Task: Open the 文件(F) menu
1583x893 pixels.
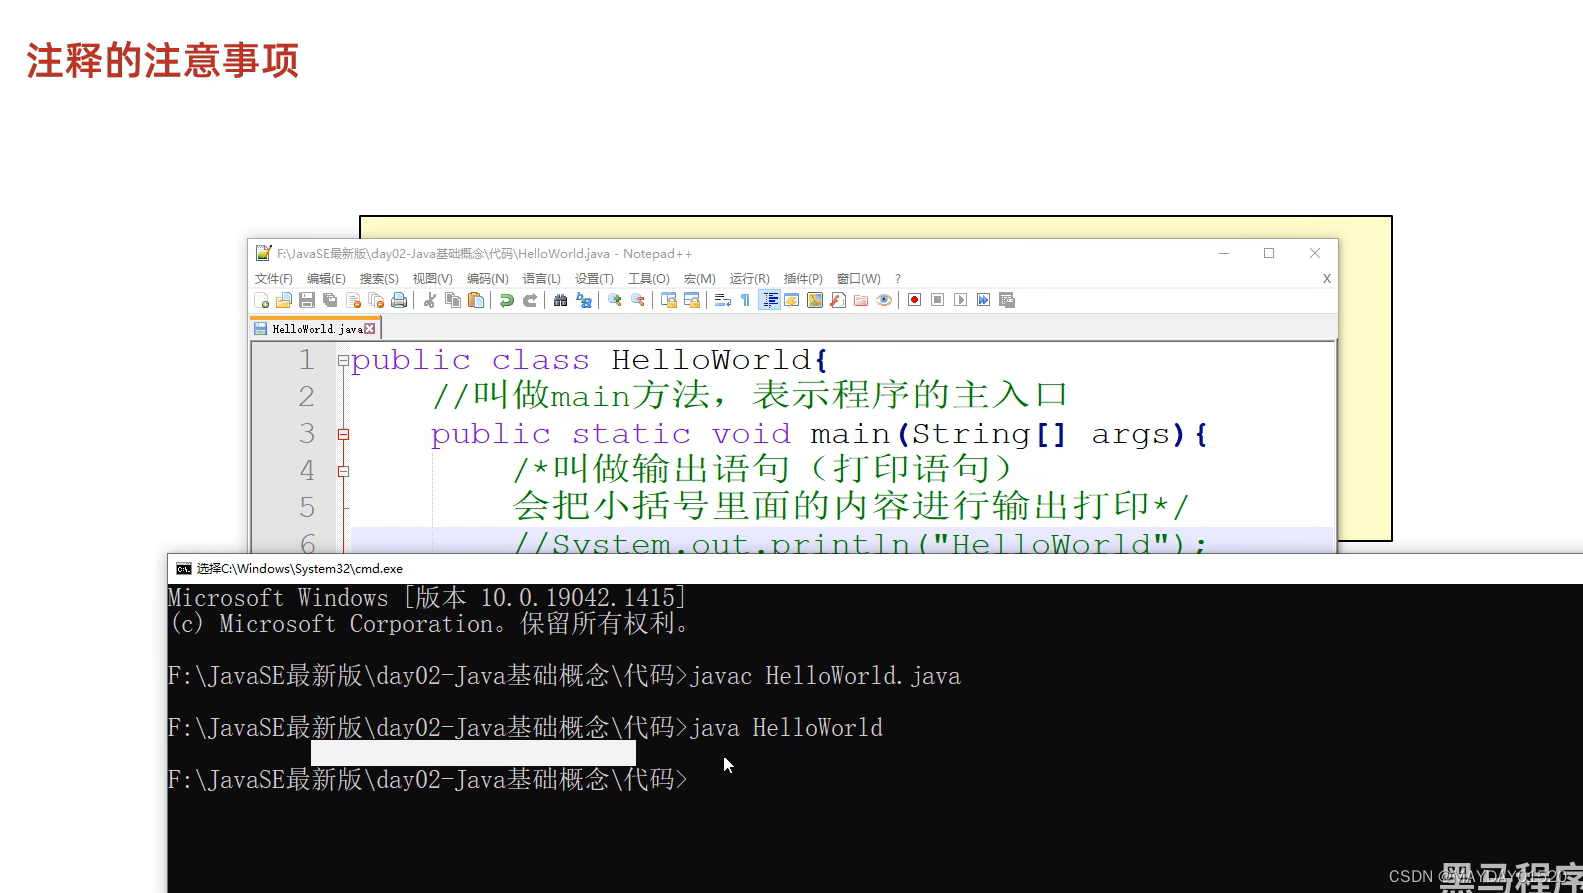Action: tap(274, 279)
